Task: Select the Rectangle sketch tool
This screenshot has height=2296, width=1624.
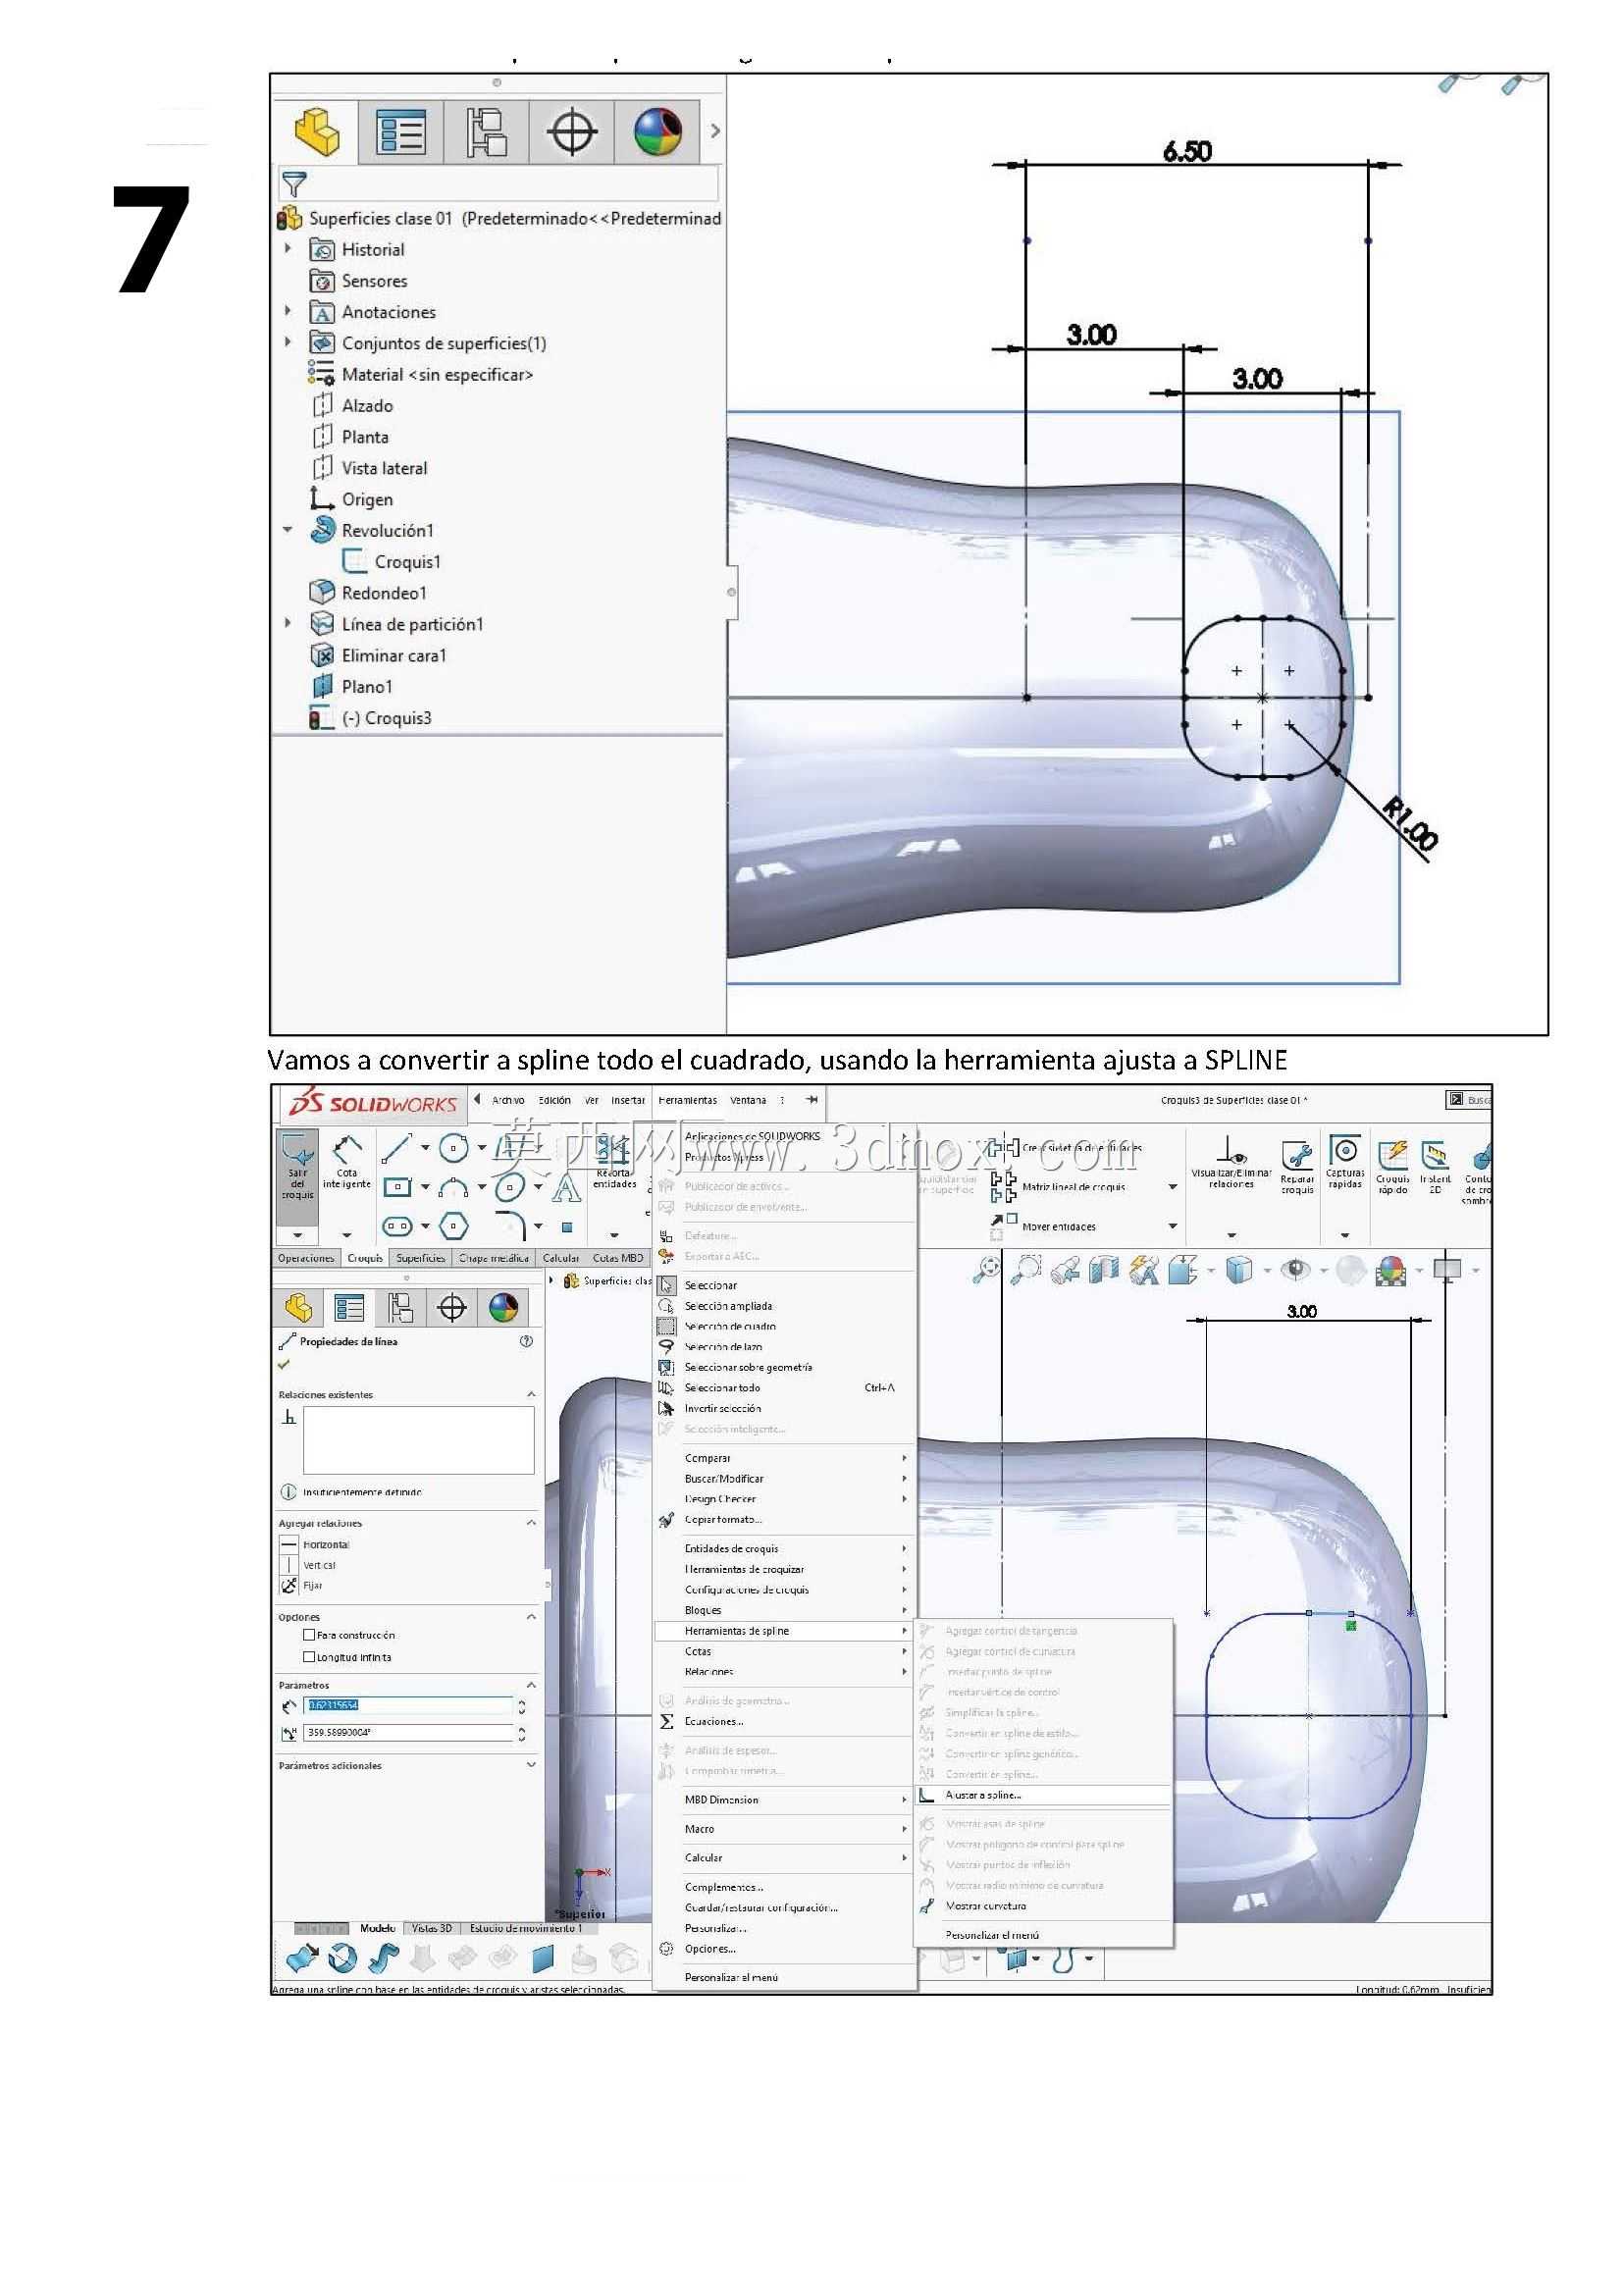Action: (397, 1187)
